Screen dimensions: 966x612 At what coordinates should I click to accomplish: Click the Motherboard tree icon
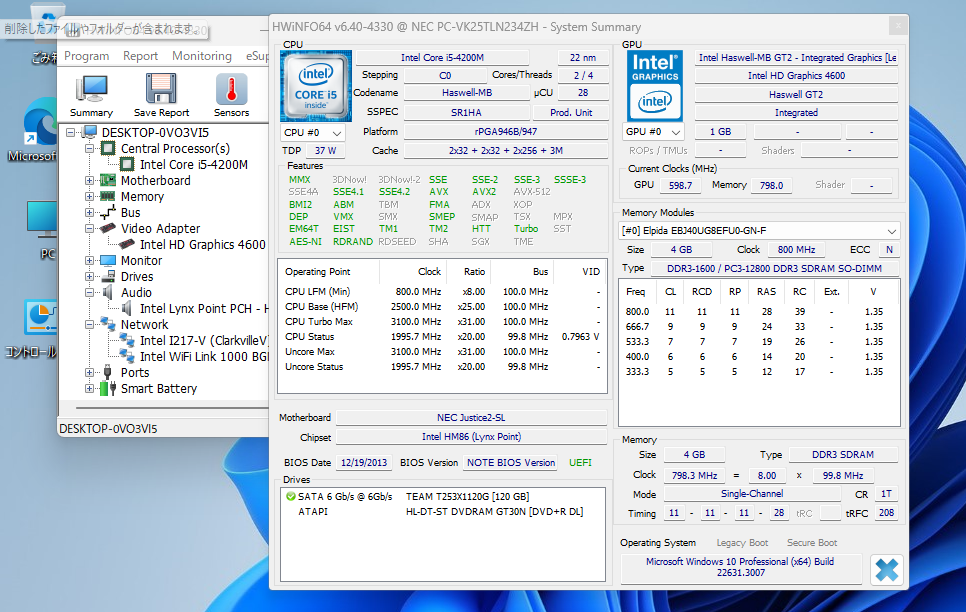click(x=108, y=180)
